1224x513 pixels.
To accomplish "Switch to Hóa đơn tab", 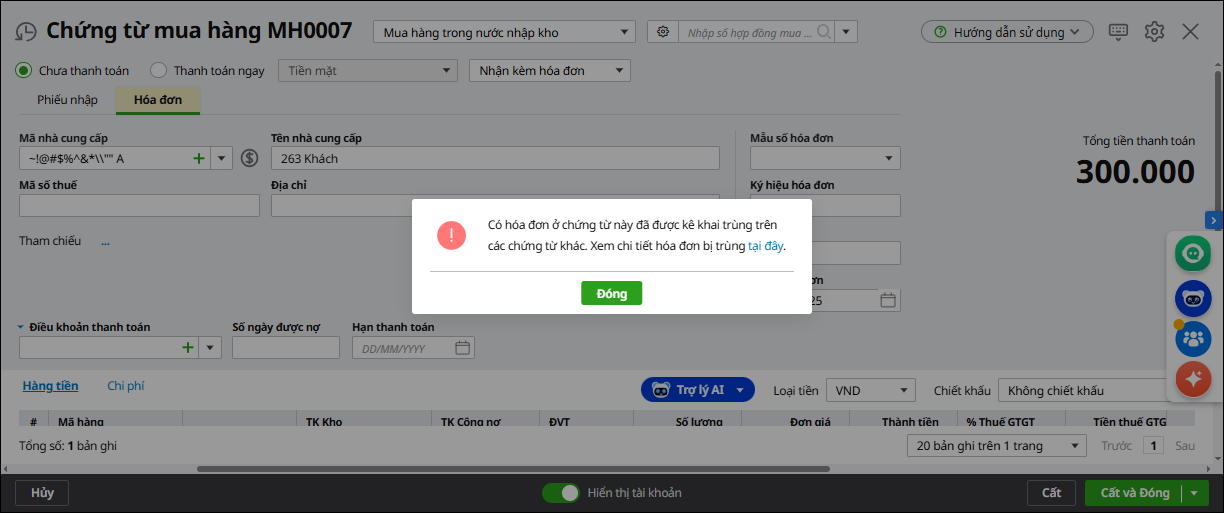I will pyautogui.click(x=158, y=100).
